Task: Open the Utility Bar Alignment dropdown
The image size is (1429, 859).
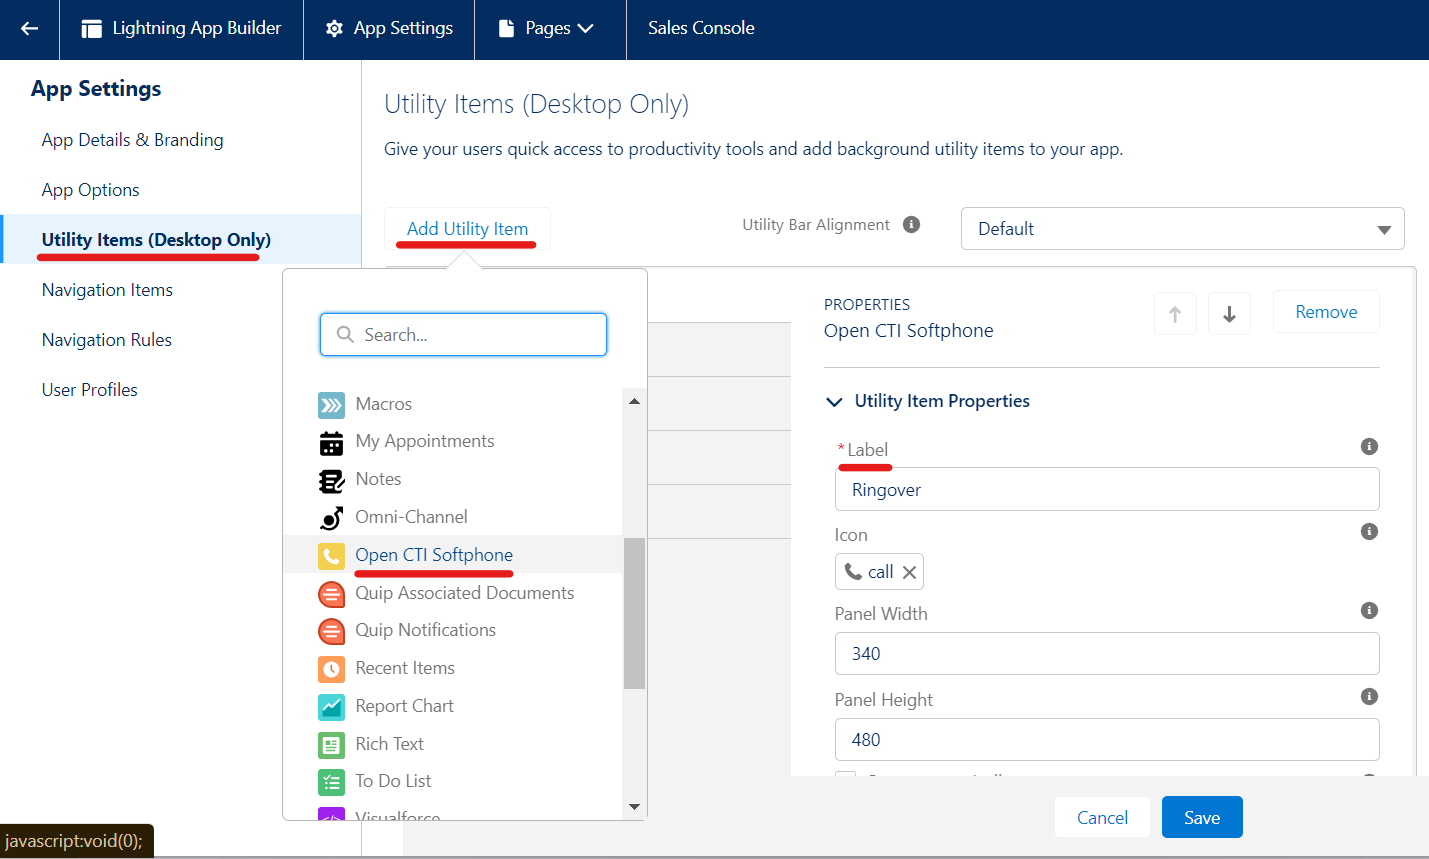Action: pyautogui.click(x=1182, y=229)
